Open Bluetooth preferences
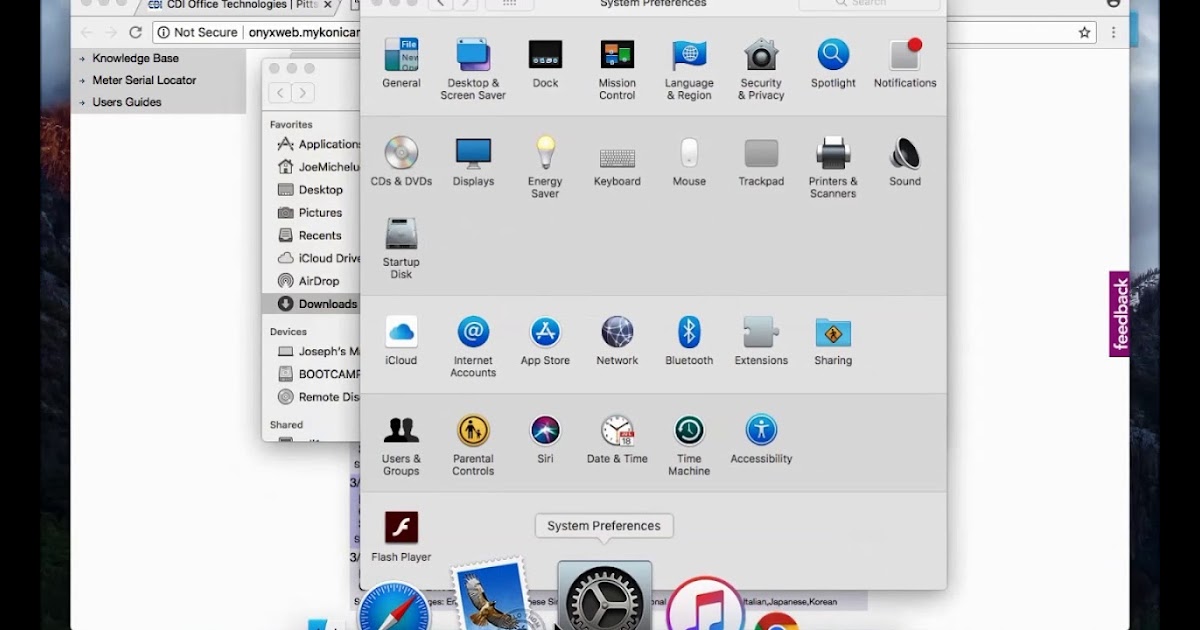 click(689, 340)
